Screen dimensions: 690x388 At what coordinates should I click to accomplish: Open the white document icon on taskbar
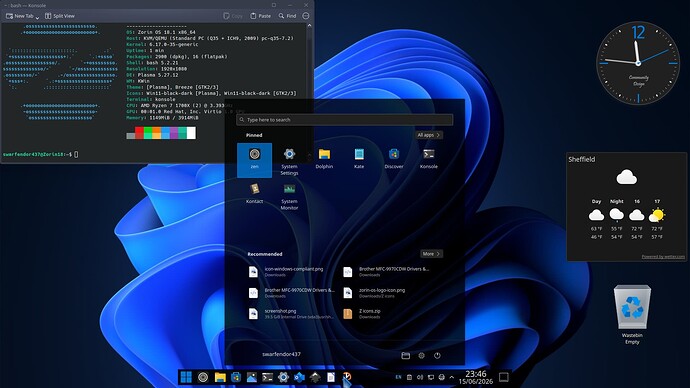(331, 377)
